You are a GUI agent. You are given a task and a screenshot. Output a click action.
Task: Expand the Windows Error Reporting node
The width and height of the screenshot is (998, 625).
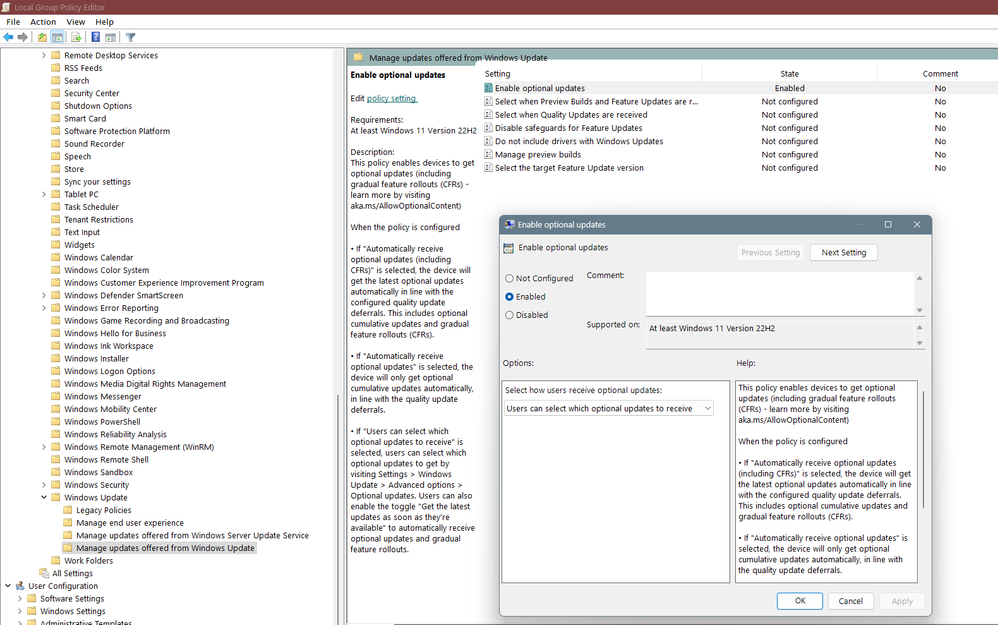coord(44,308)
